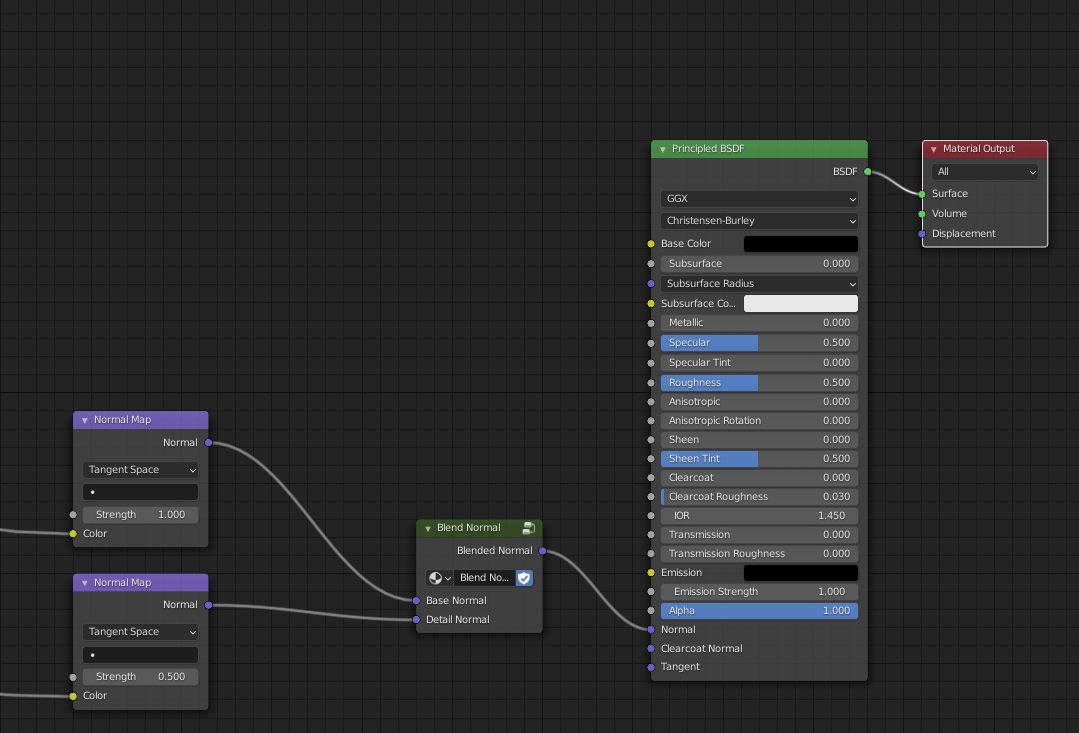This screenshot has width=1079, height=733.
Task: Click the Emission Strength field
Action: 759,591
